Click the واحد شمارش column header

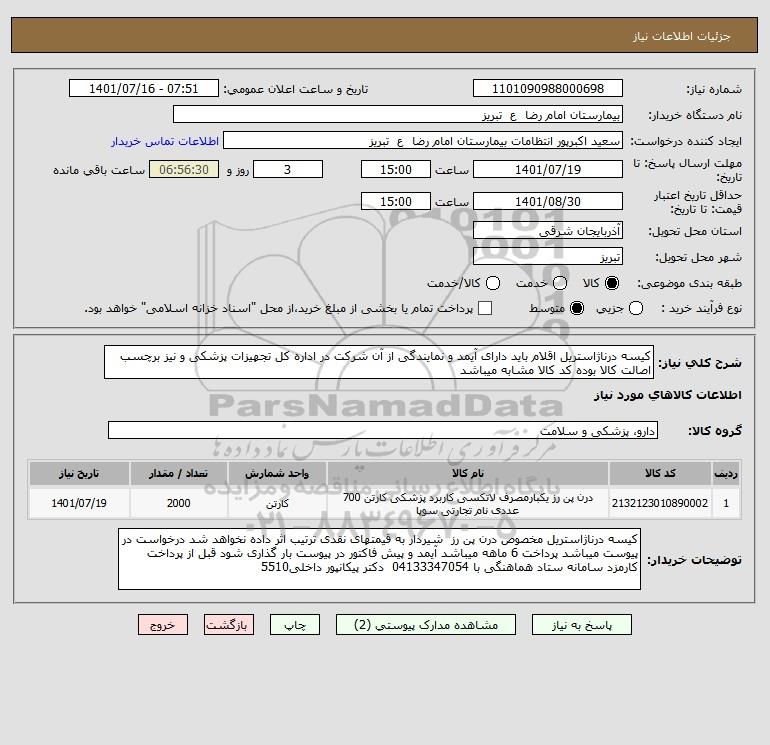tap(277, 473)
